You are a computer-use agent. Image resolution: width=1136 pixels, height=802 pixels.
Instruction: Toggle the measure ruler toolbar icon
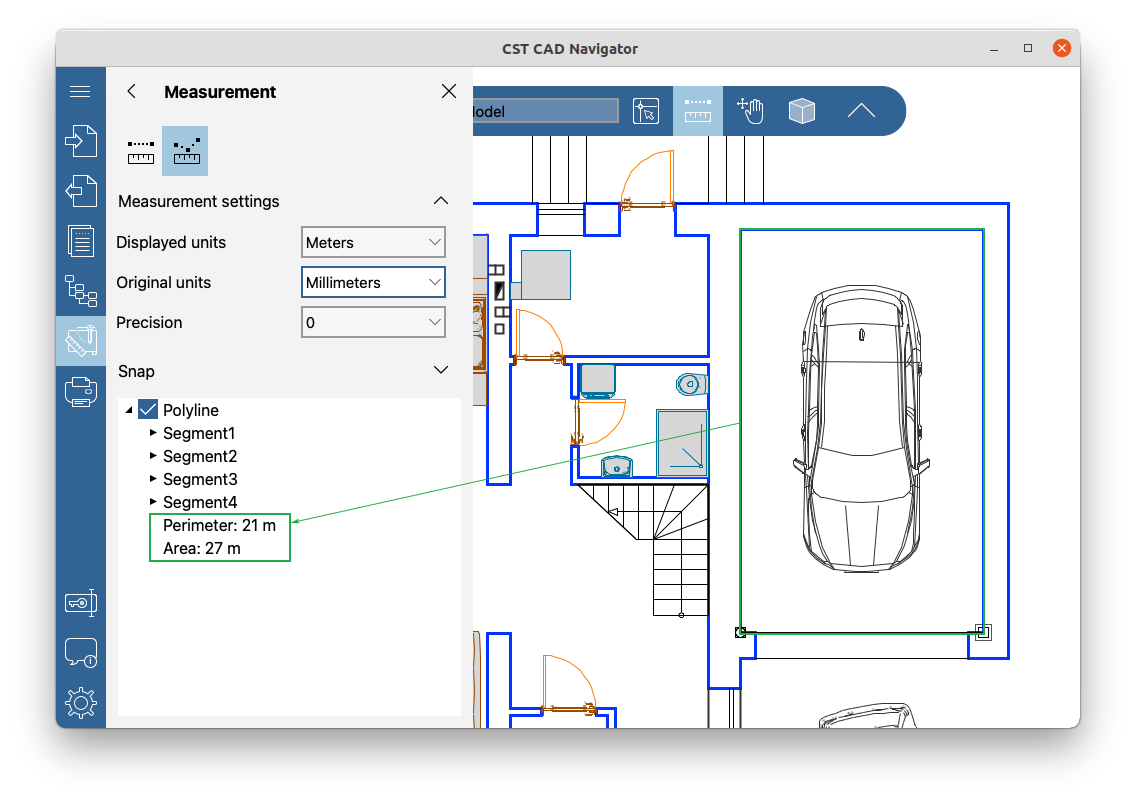coord(698,111)
